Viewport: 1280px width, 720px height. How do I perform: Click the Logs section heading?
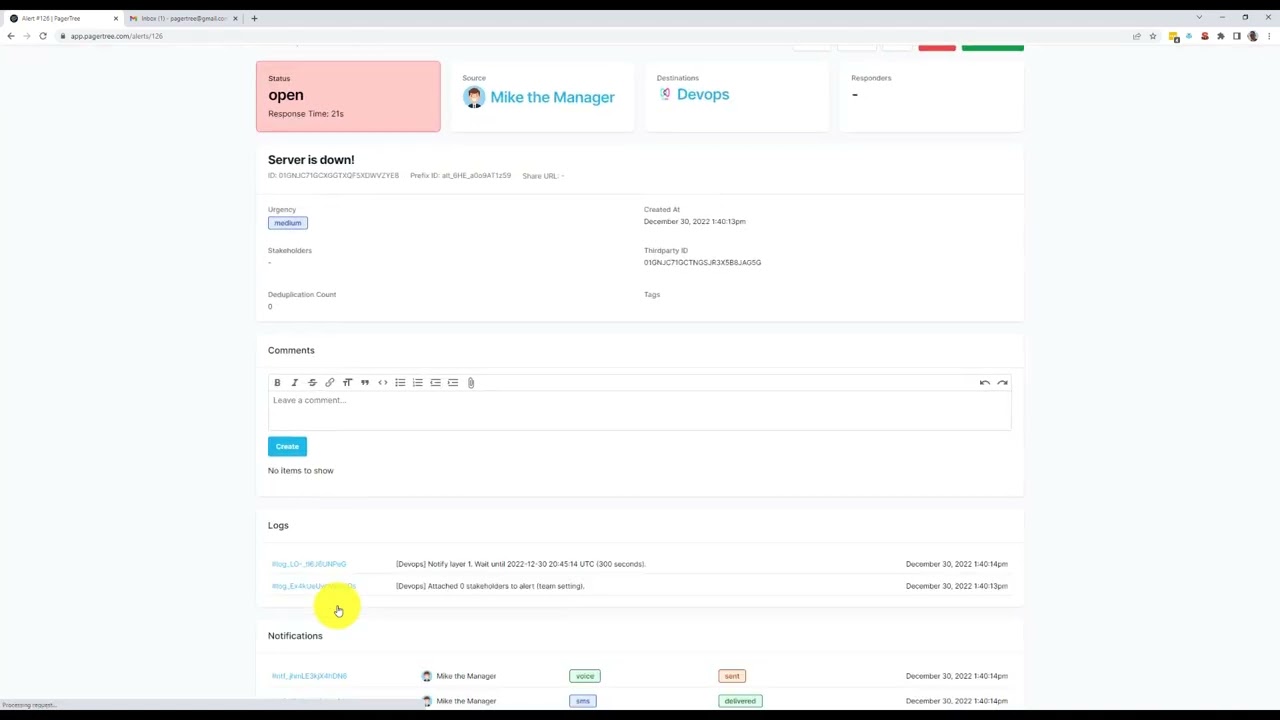point(278,526)
